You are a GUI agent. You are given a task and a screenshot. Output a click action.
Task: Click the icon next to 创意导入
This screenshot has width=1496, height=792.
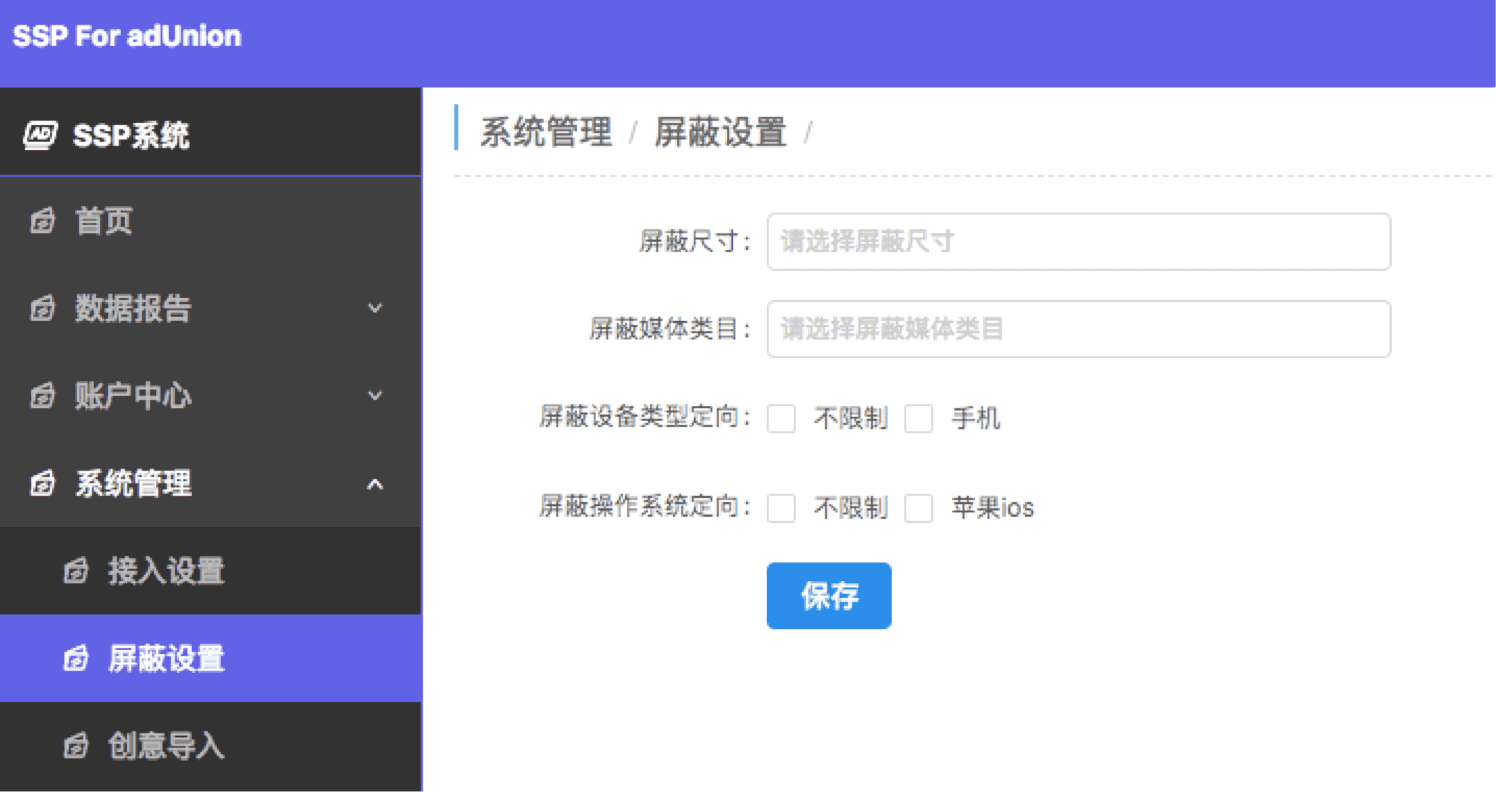point(76,746)
